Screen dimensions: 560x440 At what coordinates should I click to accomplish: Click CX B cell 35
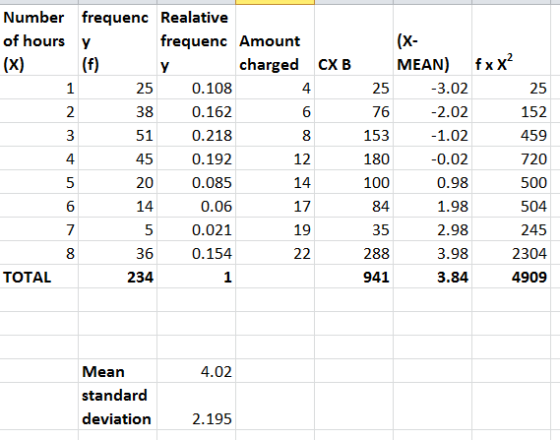[x=354, y=230]
